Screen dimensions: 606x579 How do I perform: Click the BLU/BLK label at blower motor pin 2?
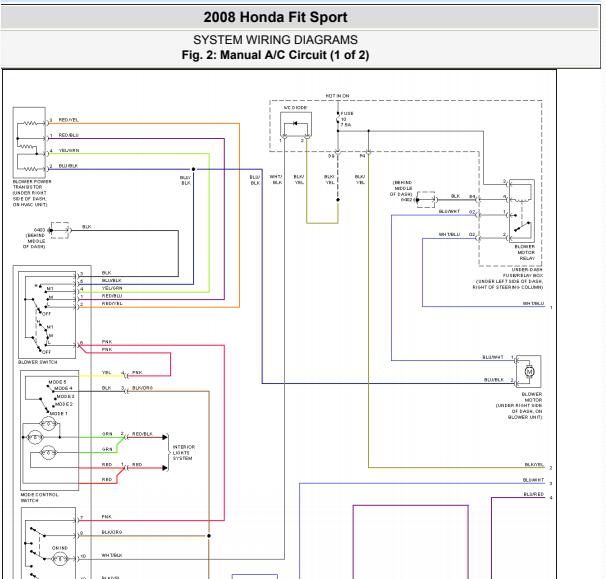click(494, 380)
